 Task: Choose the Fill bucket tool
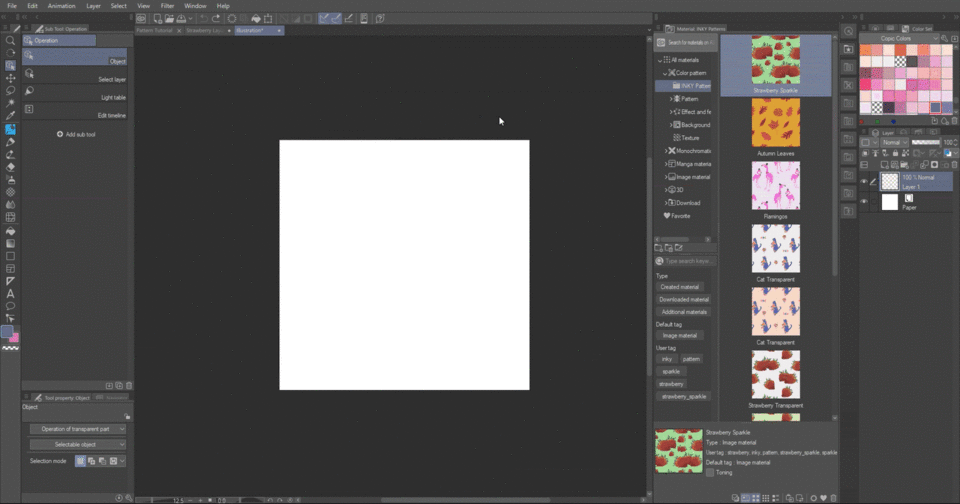coord(10,230)
